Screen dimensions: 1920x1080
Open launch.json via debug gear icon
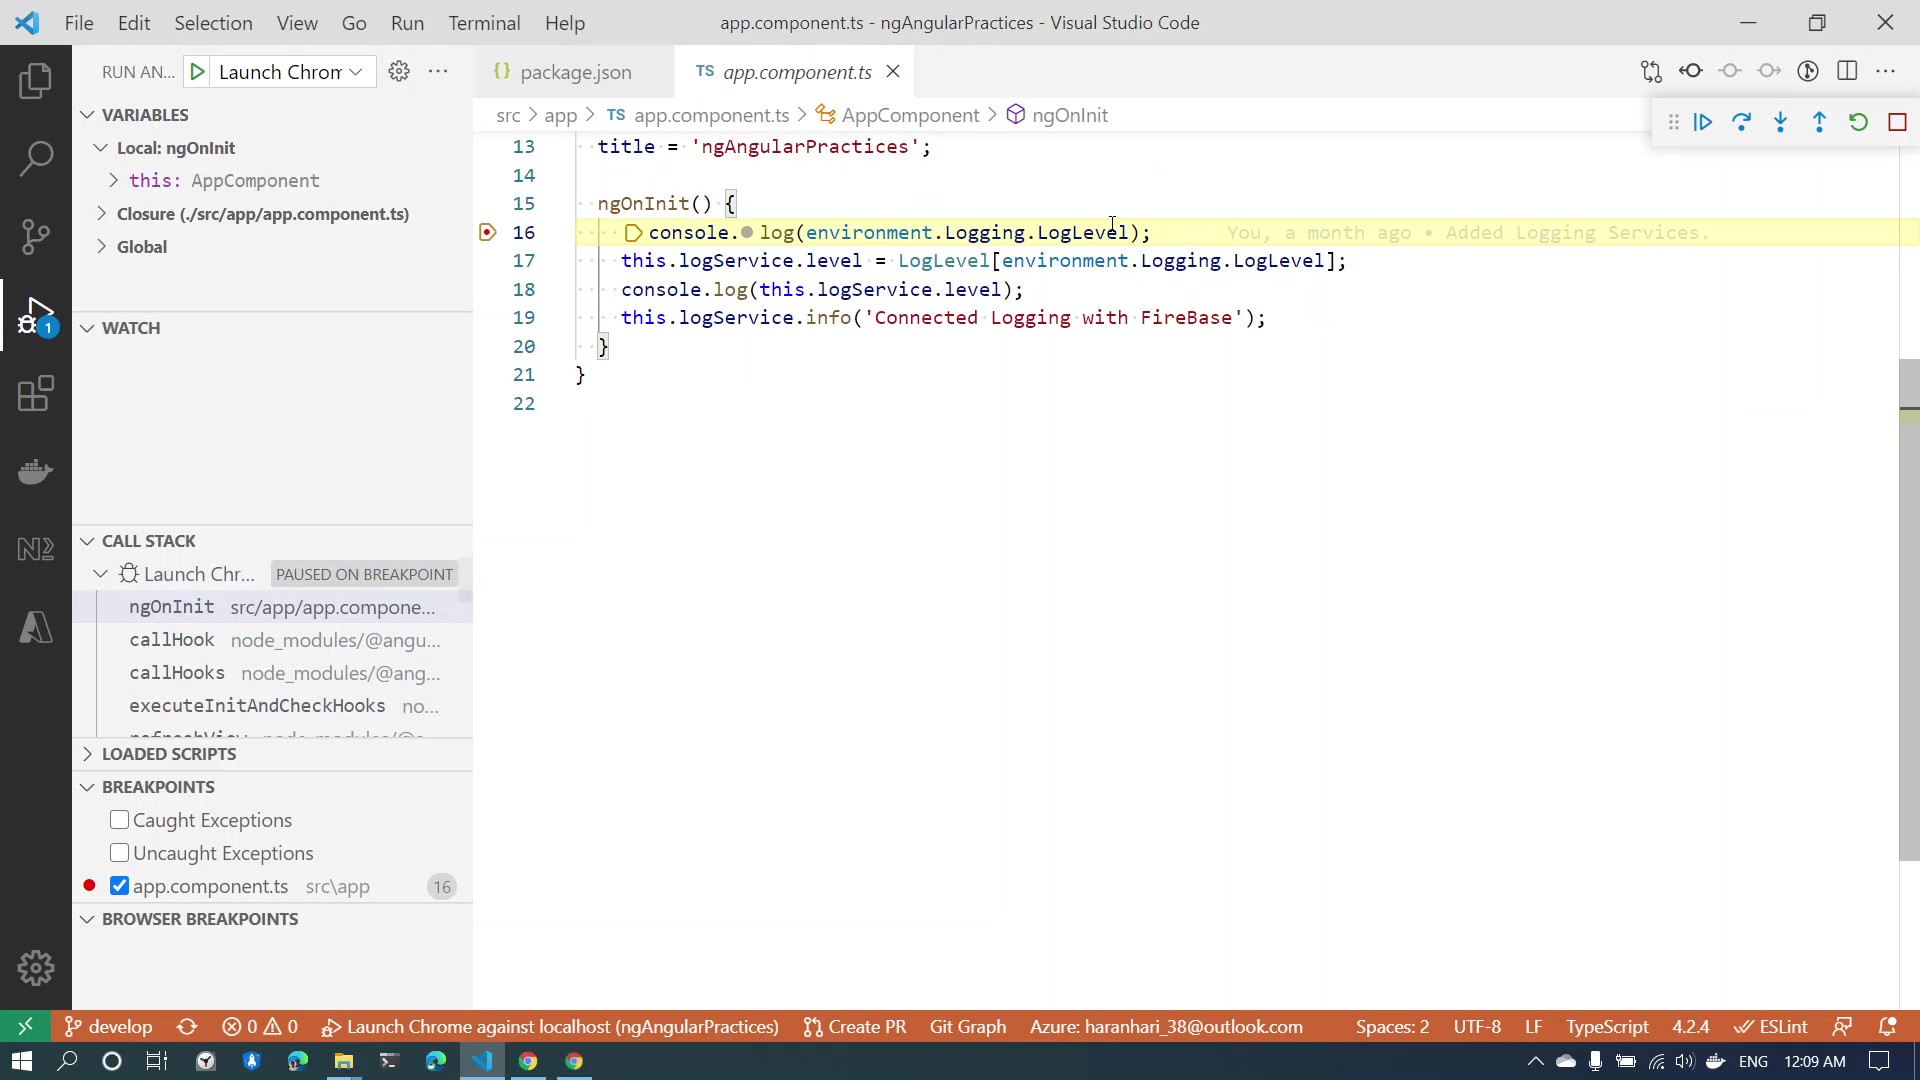(399, 71)
